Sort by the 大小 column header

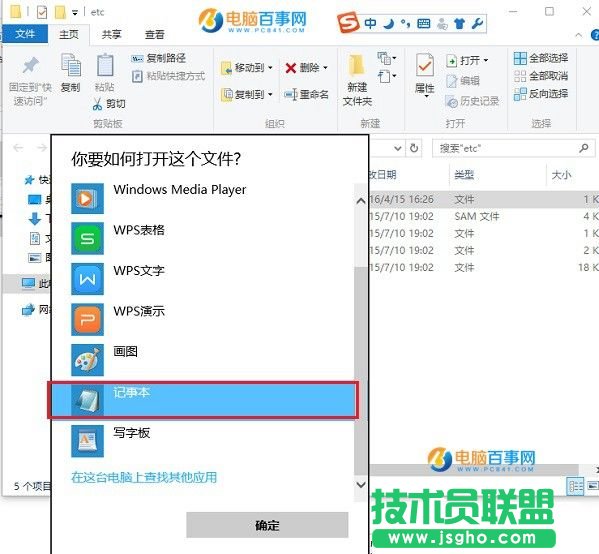562,175
